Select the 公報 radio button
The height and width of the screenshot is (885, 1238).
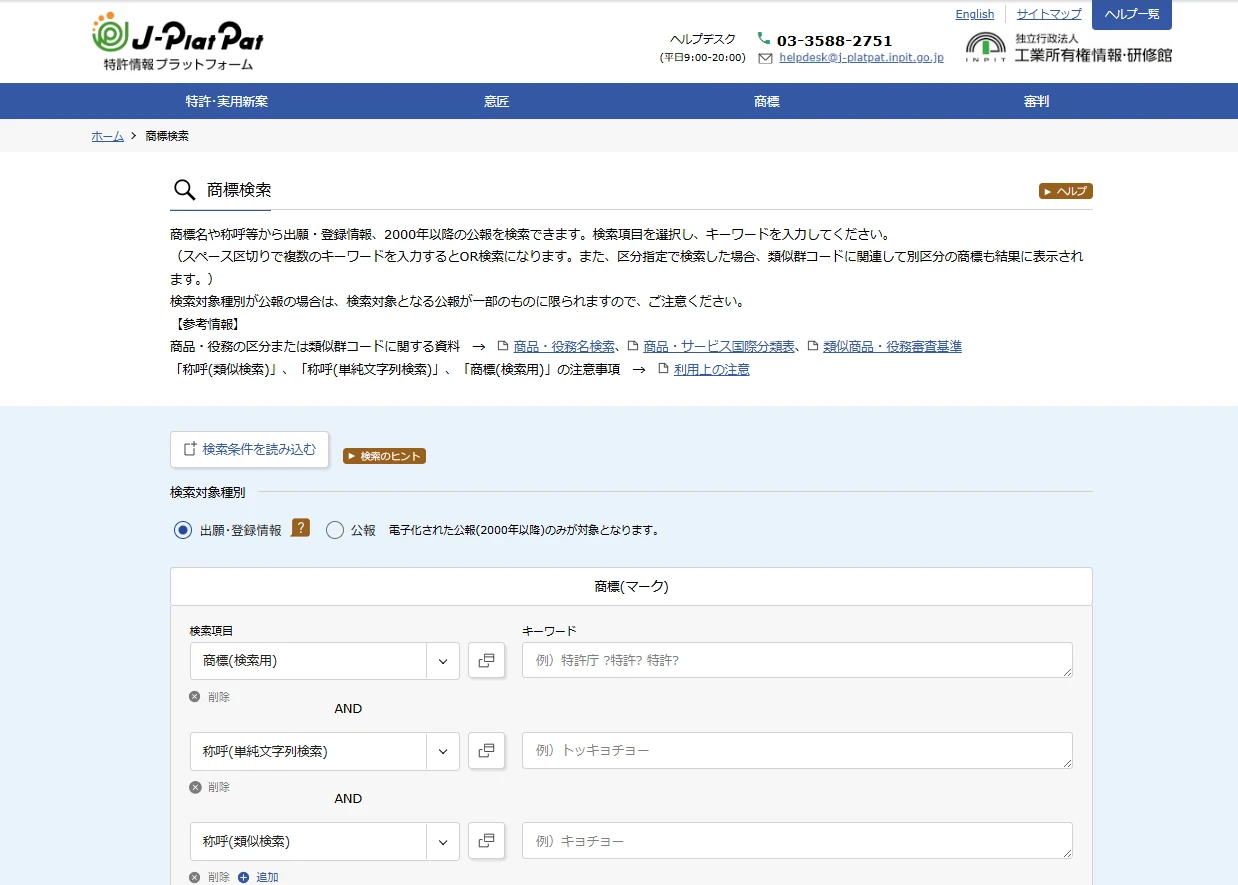(335, 531)
